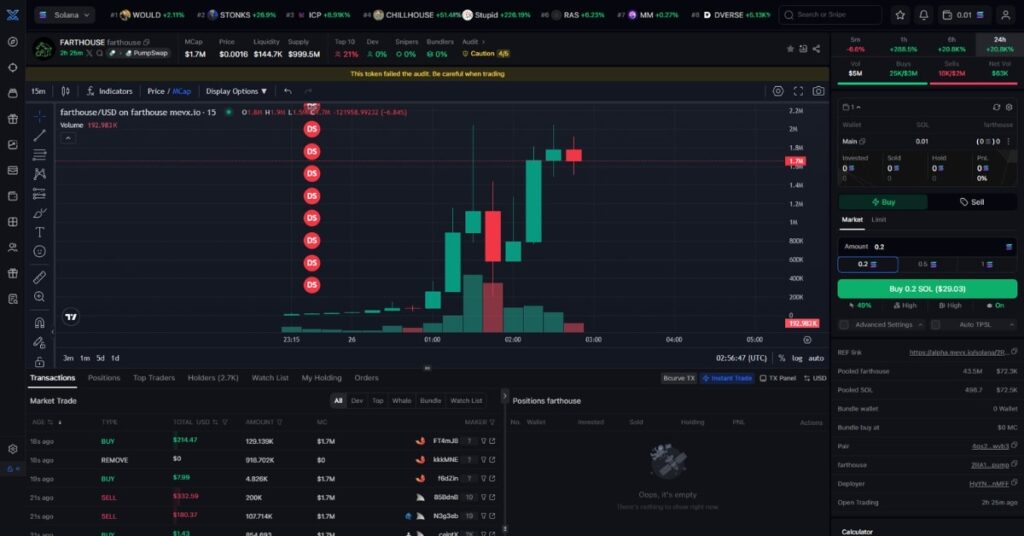Toggle log scale on chart

click(797, 358)
